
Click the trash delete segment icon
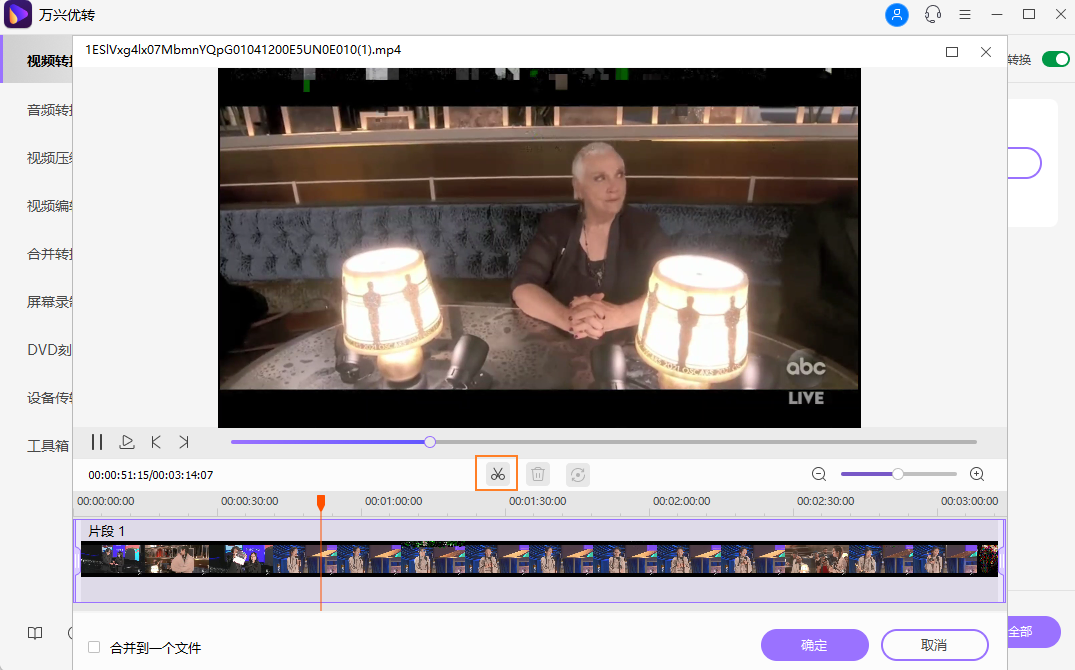[x=538, y=474]
